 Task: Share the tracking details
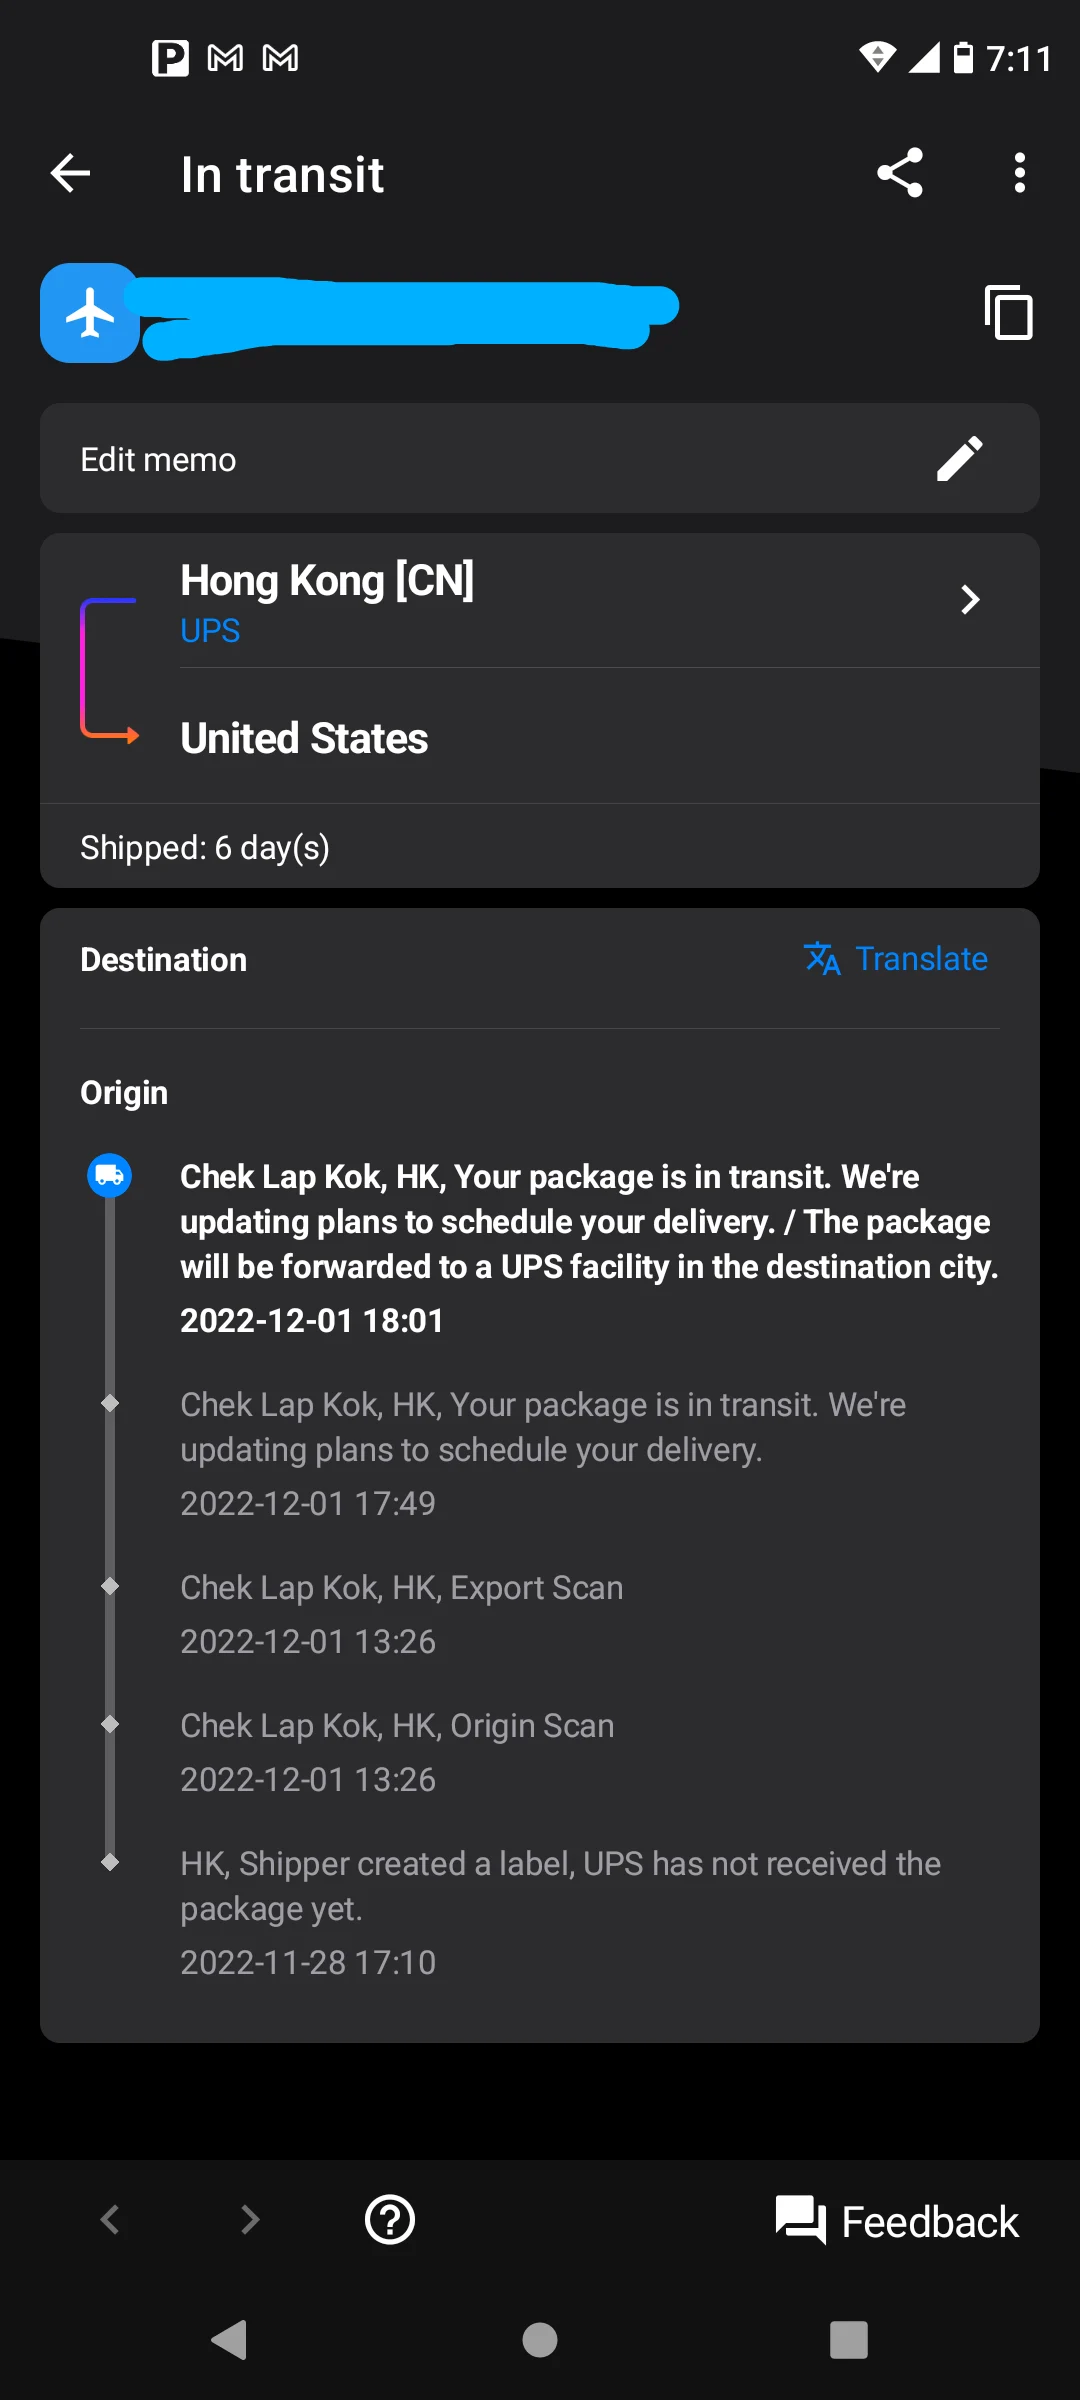click(x=899, y=174)
